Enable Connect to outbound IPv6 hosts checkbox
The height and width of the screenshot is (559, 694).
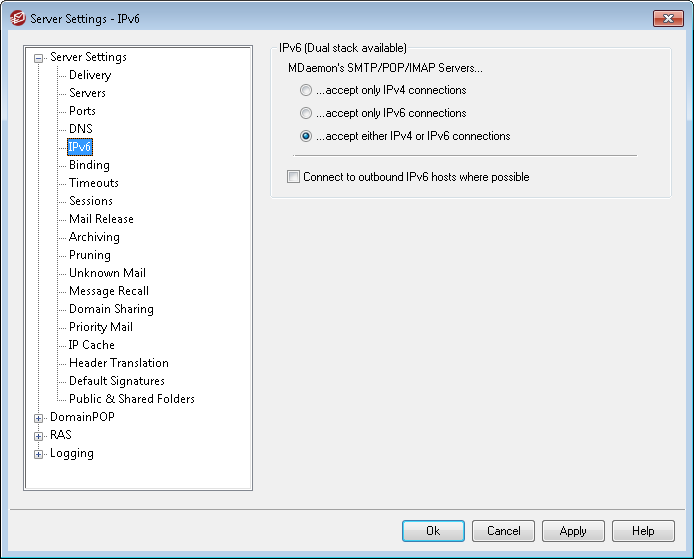point(293,177)
